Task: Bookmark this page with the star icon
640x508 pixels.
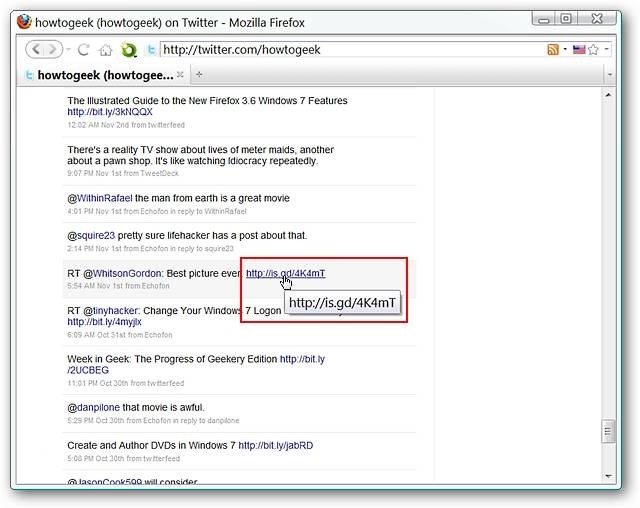Action: tap(593, 50)
